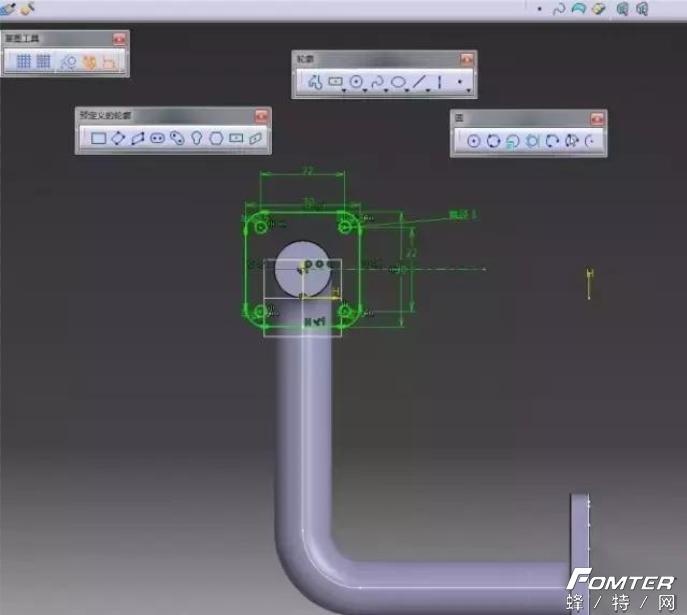Choose the Keyhole profile

pyautogui.click(x=197, y=138)
